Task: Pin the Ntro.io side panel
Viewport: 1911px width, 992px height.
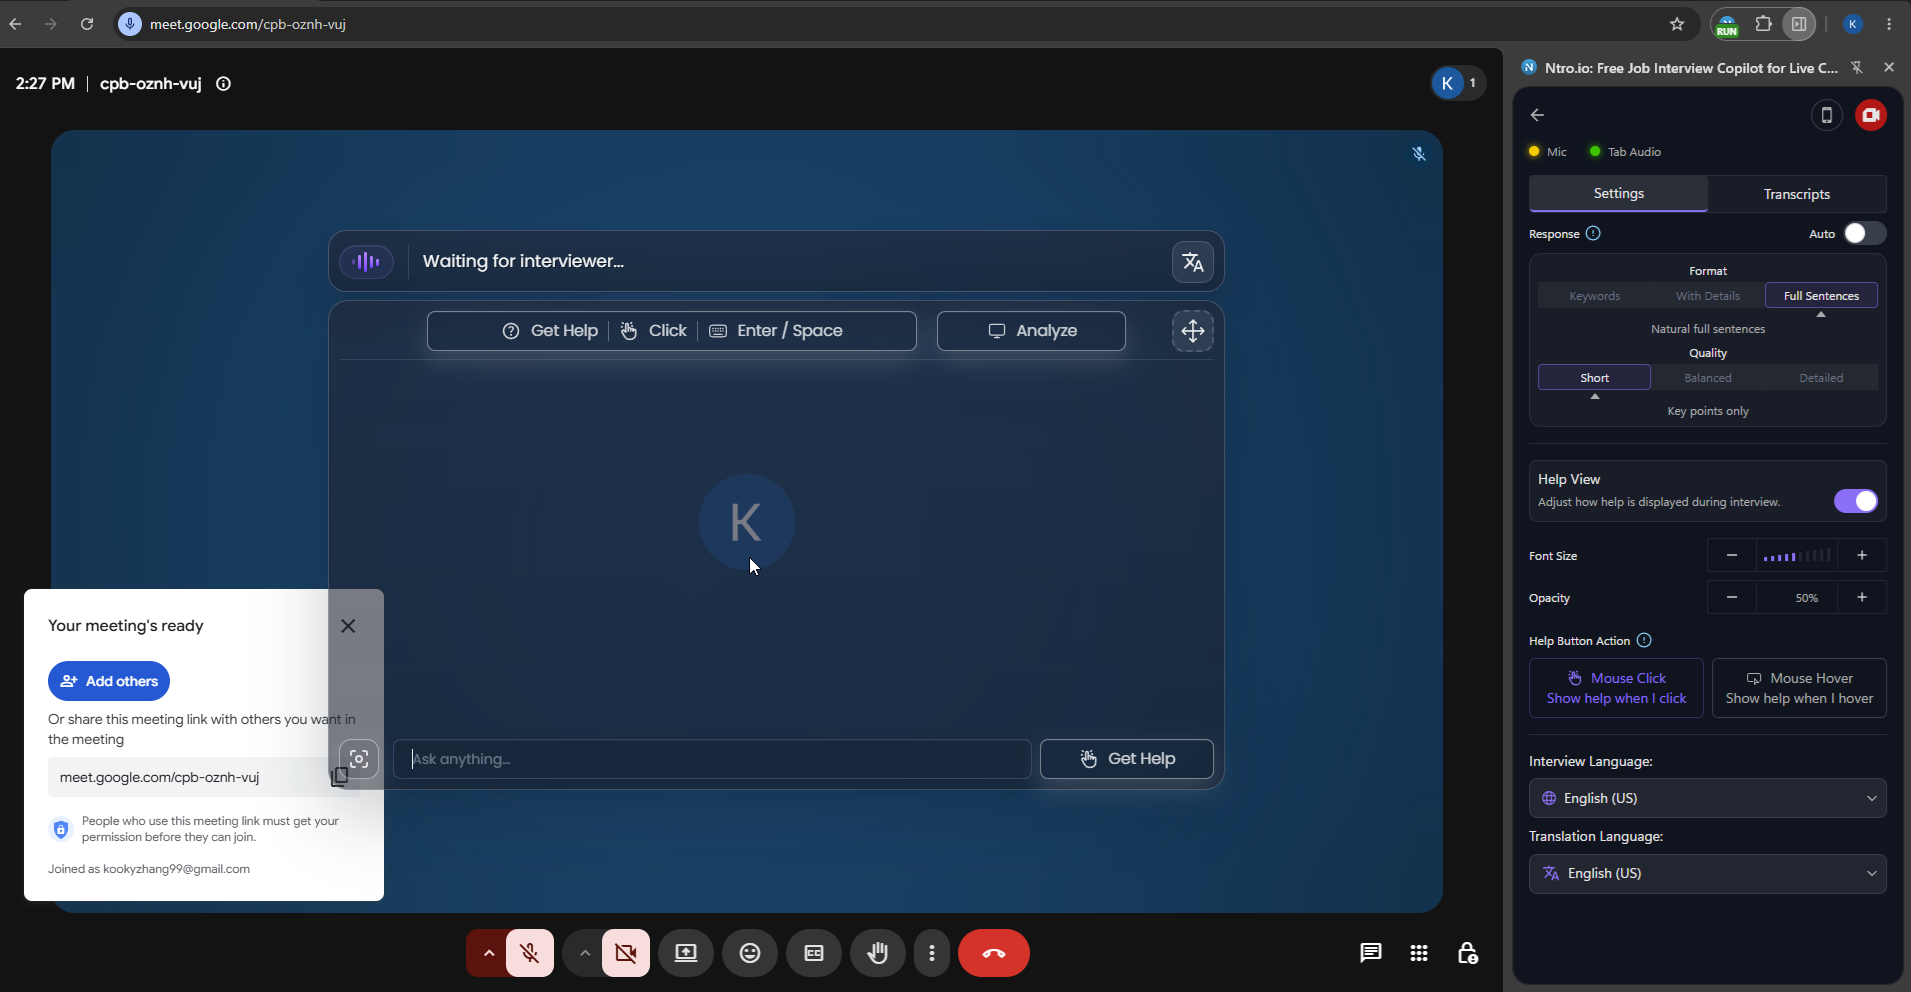Action: [x=1857, y=68]
